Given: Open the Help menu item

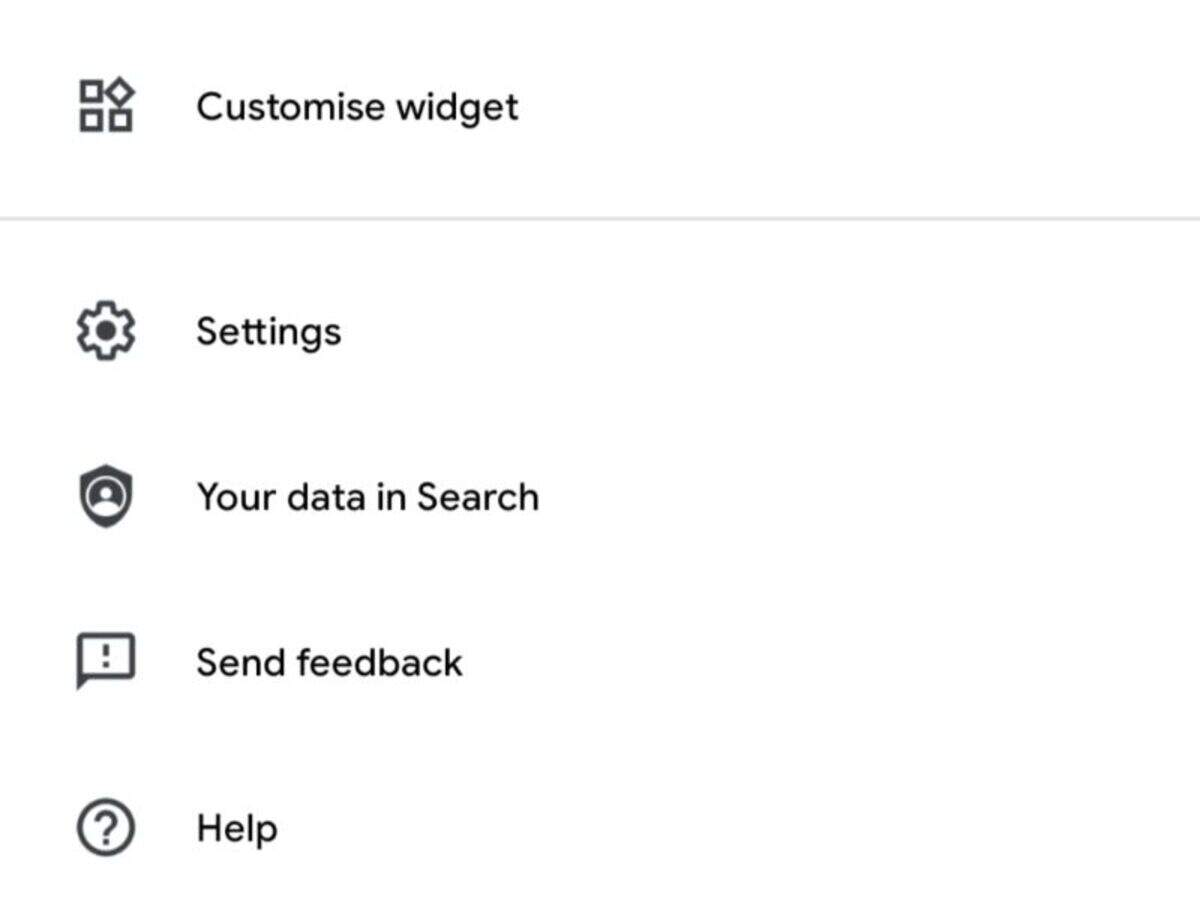Looking at the screenshot, I should tap(237, 828).
